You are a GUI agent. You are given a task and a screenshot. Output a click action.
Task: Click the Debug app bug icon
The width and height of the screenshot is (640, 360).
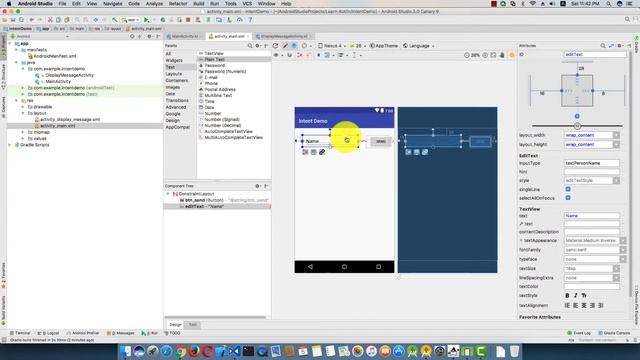[163, 20]
